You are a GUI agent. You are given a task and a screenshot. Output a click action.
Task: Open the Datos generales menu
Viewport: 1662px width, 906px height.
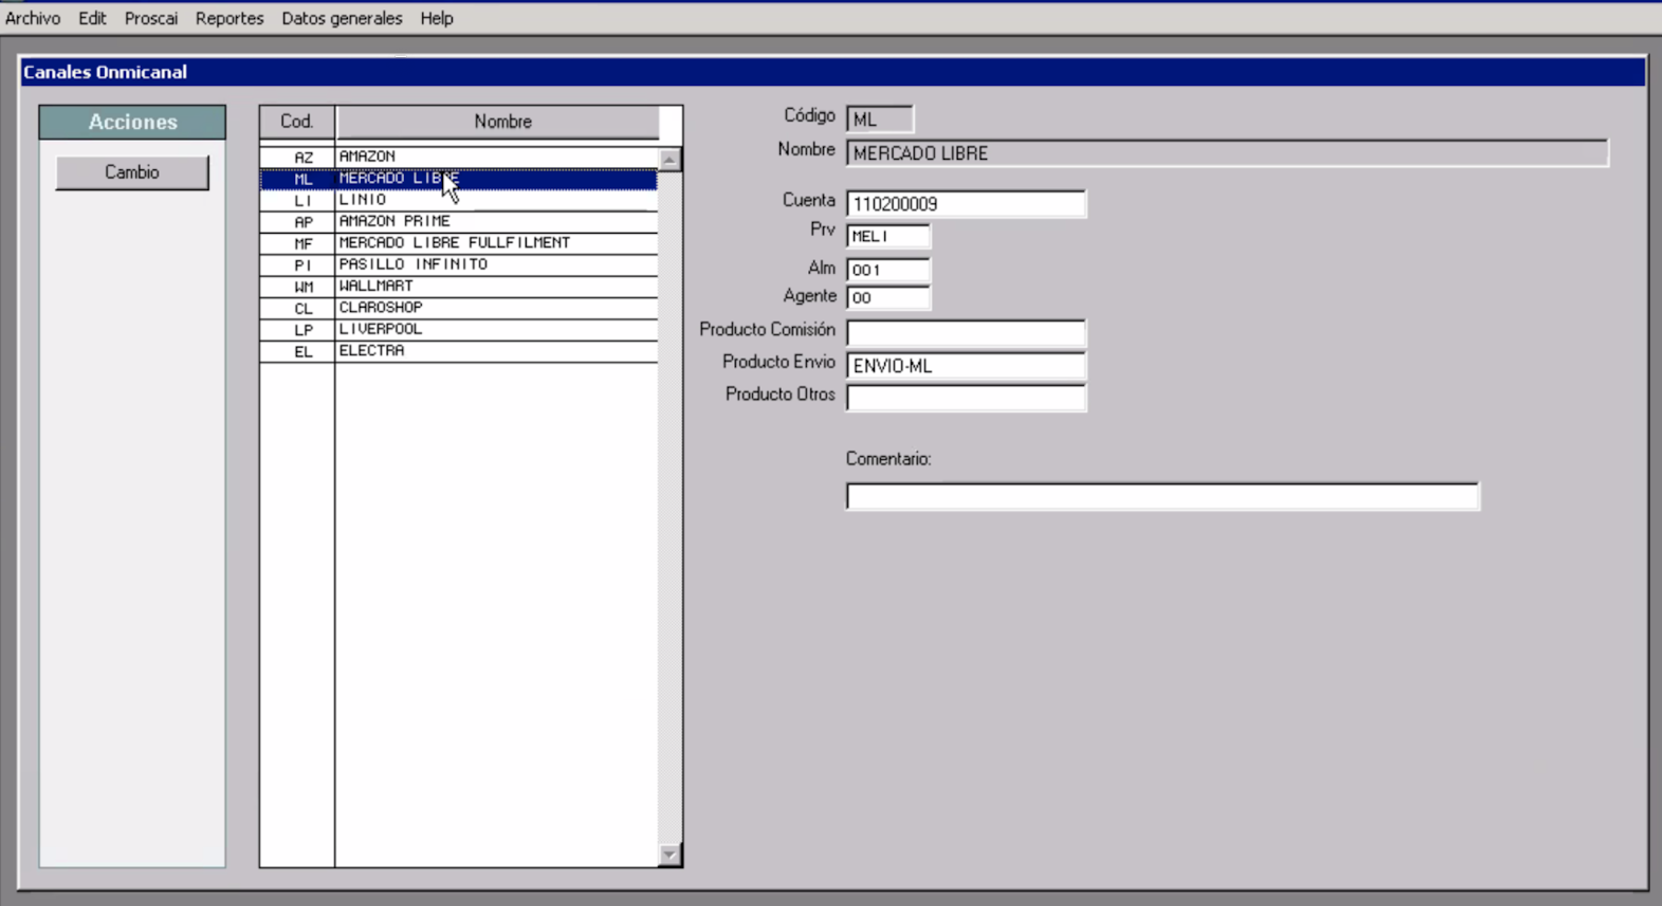coord(341,18)
